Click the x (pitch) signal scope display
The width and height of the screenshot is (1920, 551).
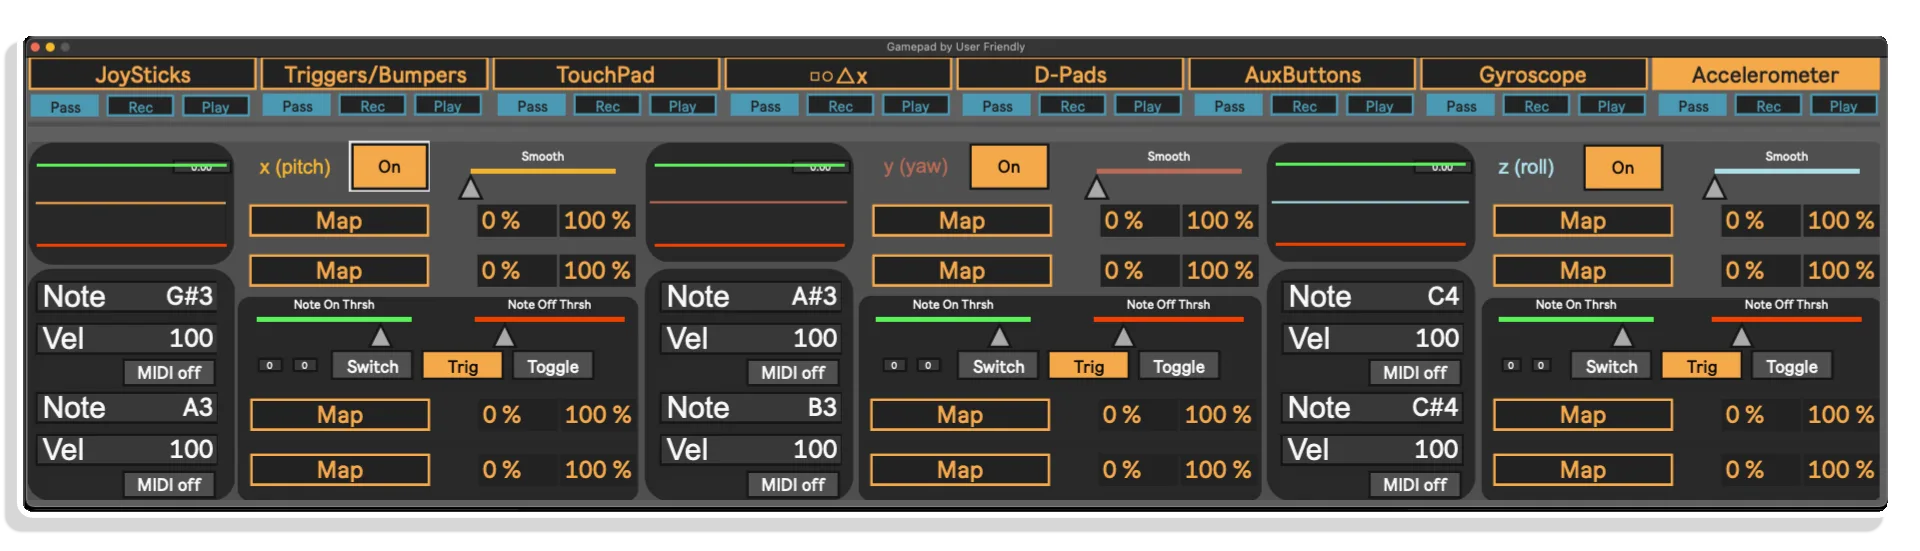[131, 204]
